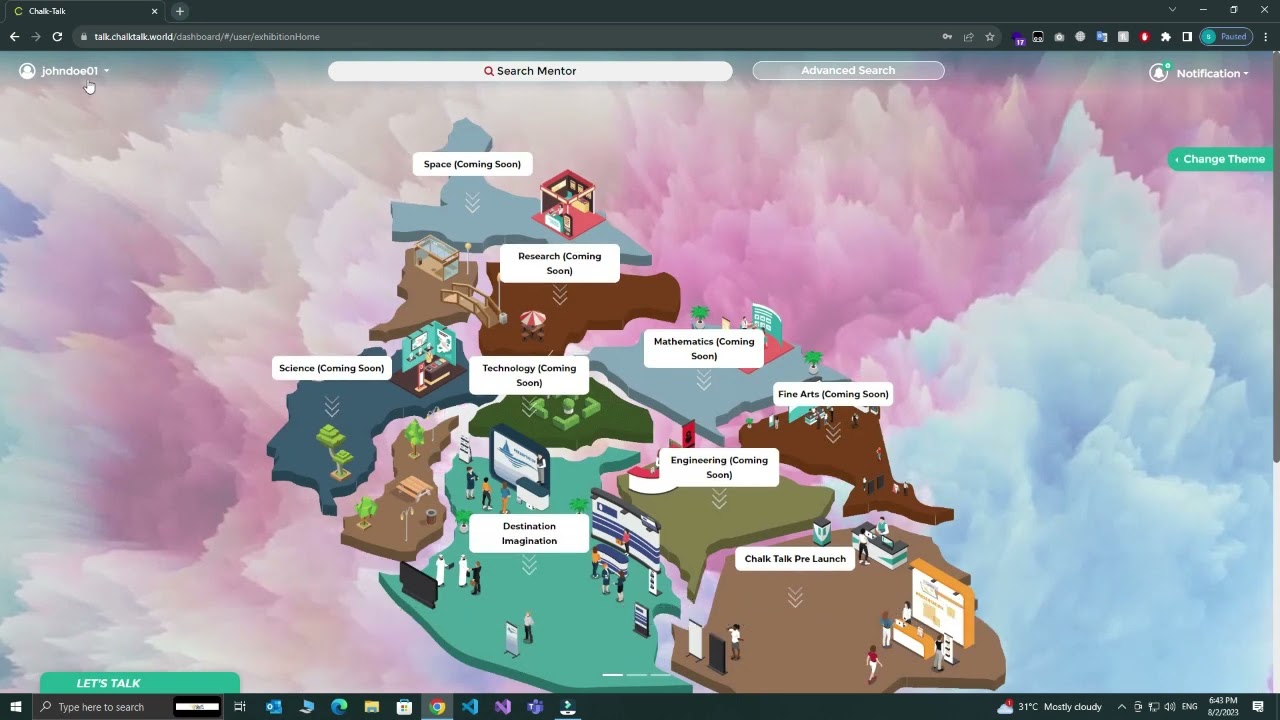
Task: Open Outlook from the taskbar
Action: click(274, 707)
